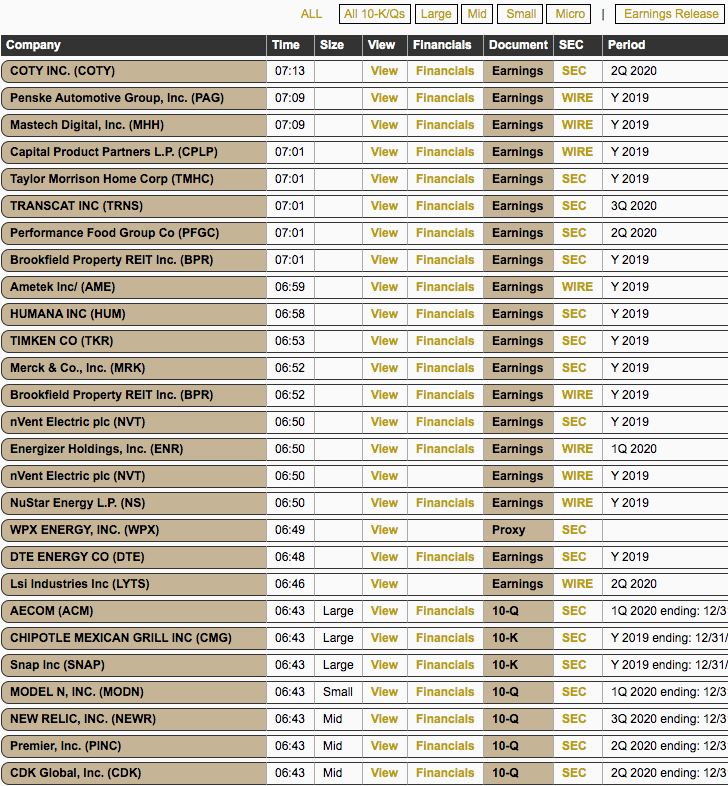Image resolution: width=728 pixels, height=786 pixels.
Task: Click the 1Q 2020 period for Energizer
Action: tap(633, 449)
